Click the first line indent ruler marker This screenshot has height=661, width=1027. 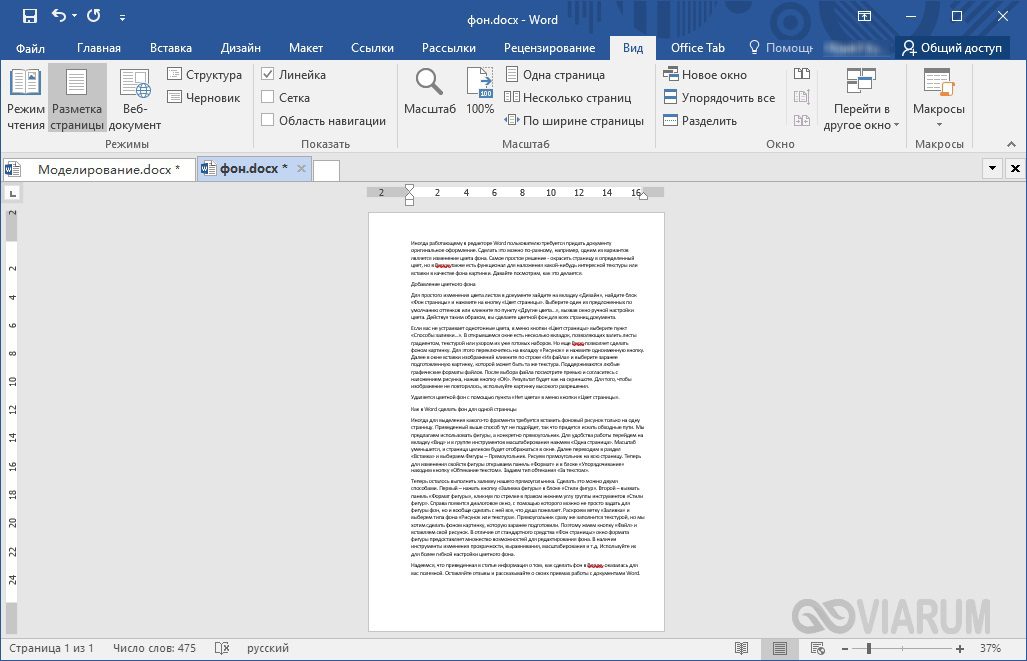coord(409,189)
